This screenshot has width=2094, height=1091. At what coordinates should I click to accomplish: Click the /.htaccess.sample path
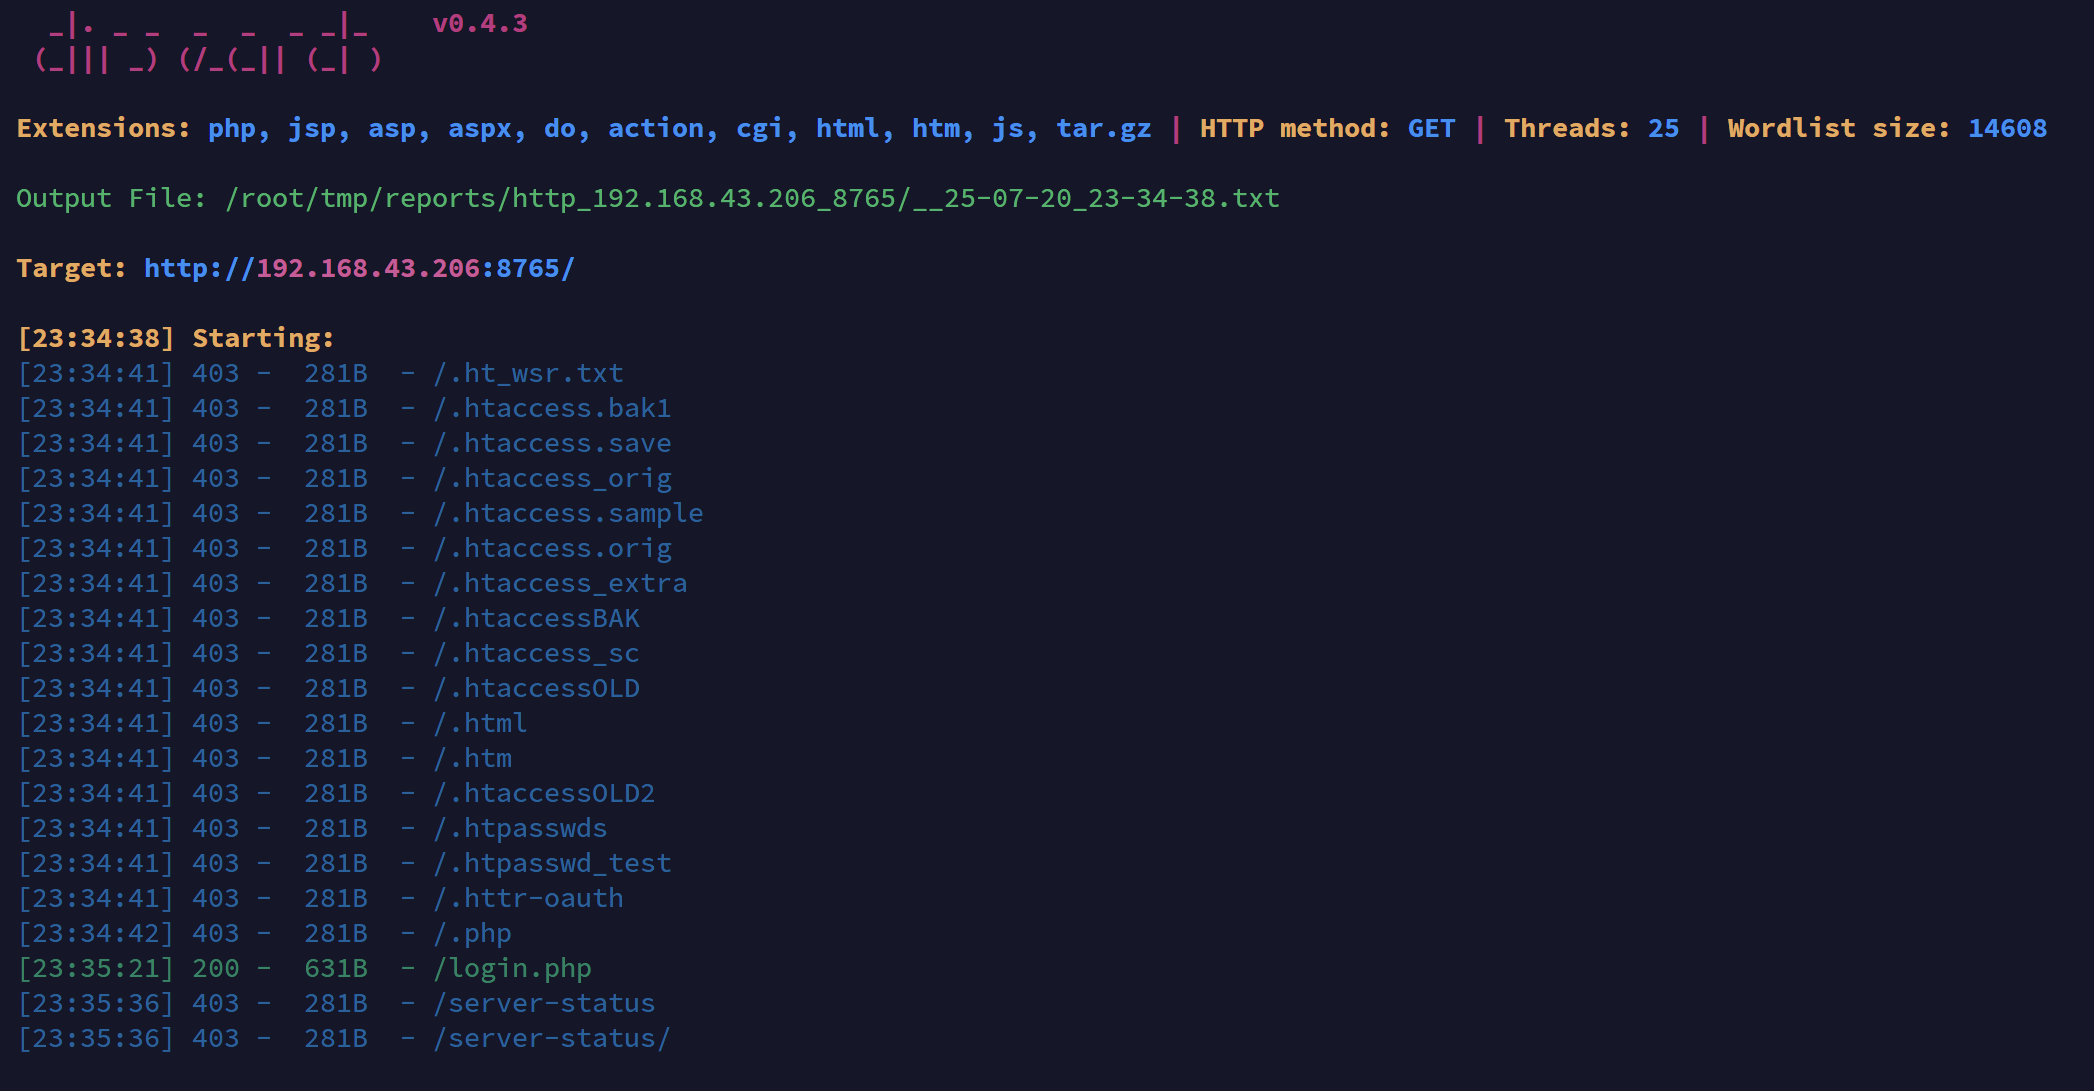[x=568, y=513]
